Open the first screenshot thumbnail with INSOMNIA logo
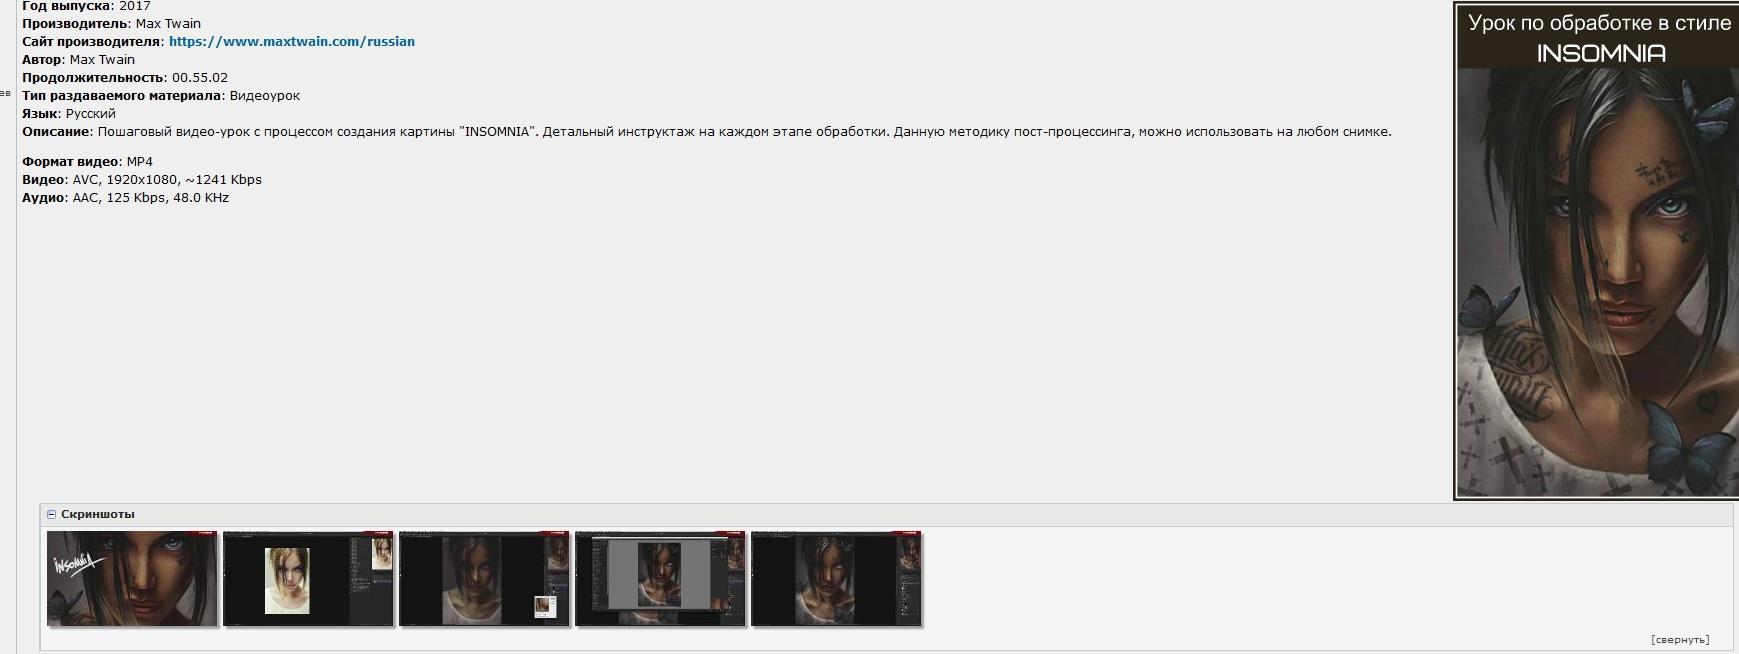This screenshot has width=1739, height=654. (132, 579)
